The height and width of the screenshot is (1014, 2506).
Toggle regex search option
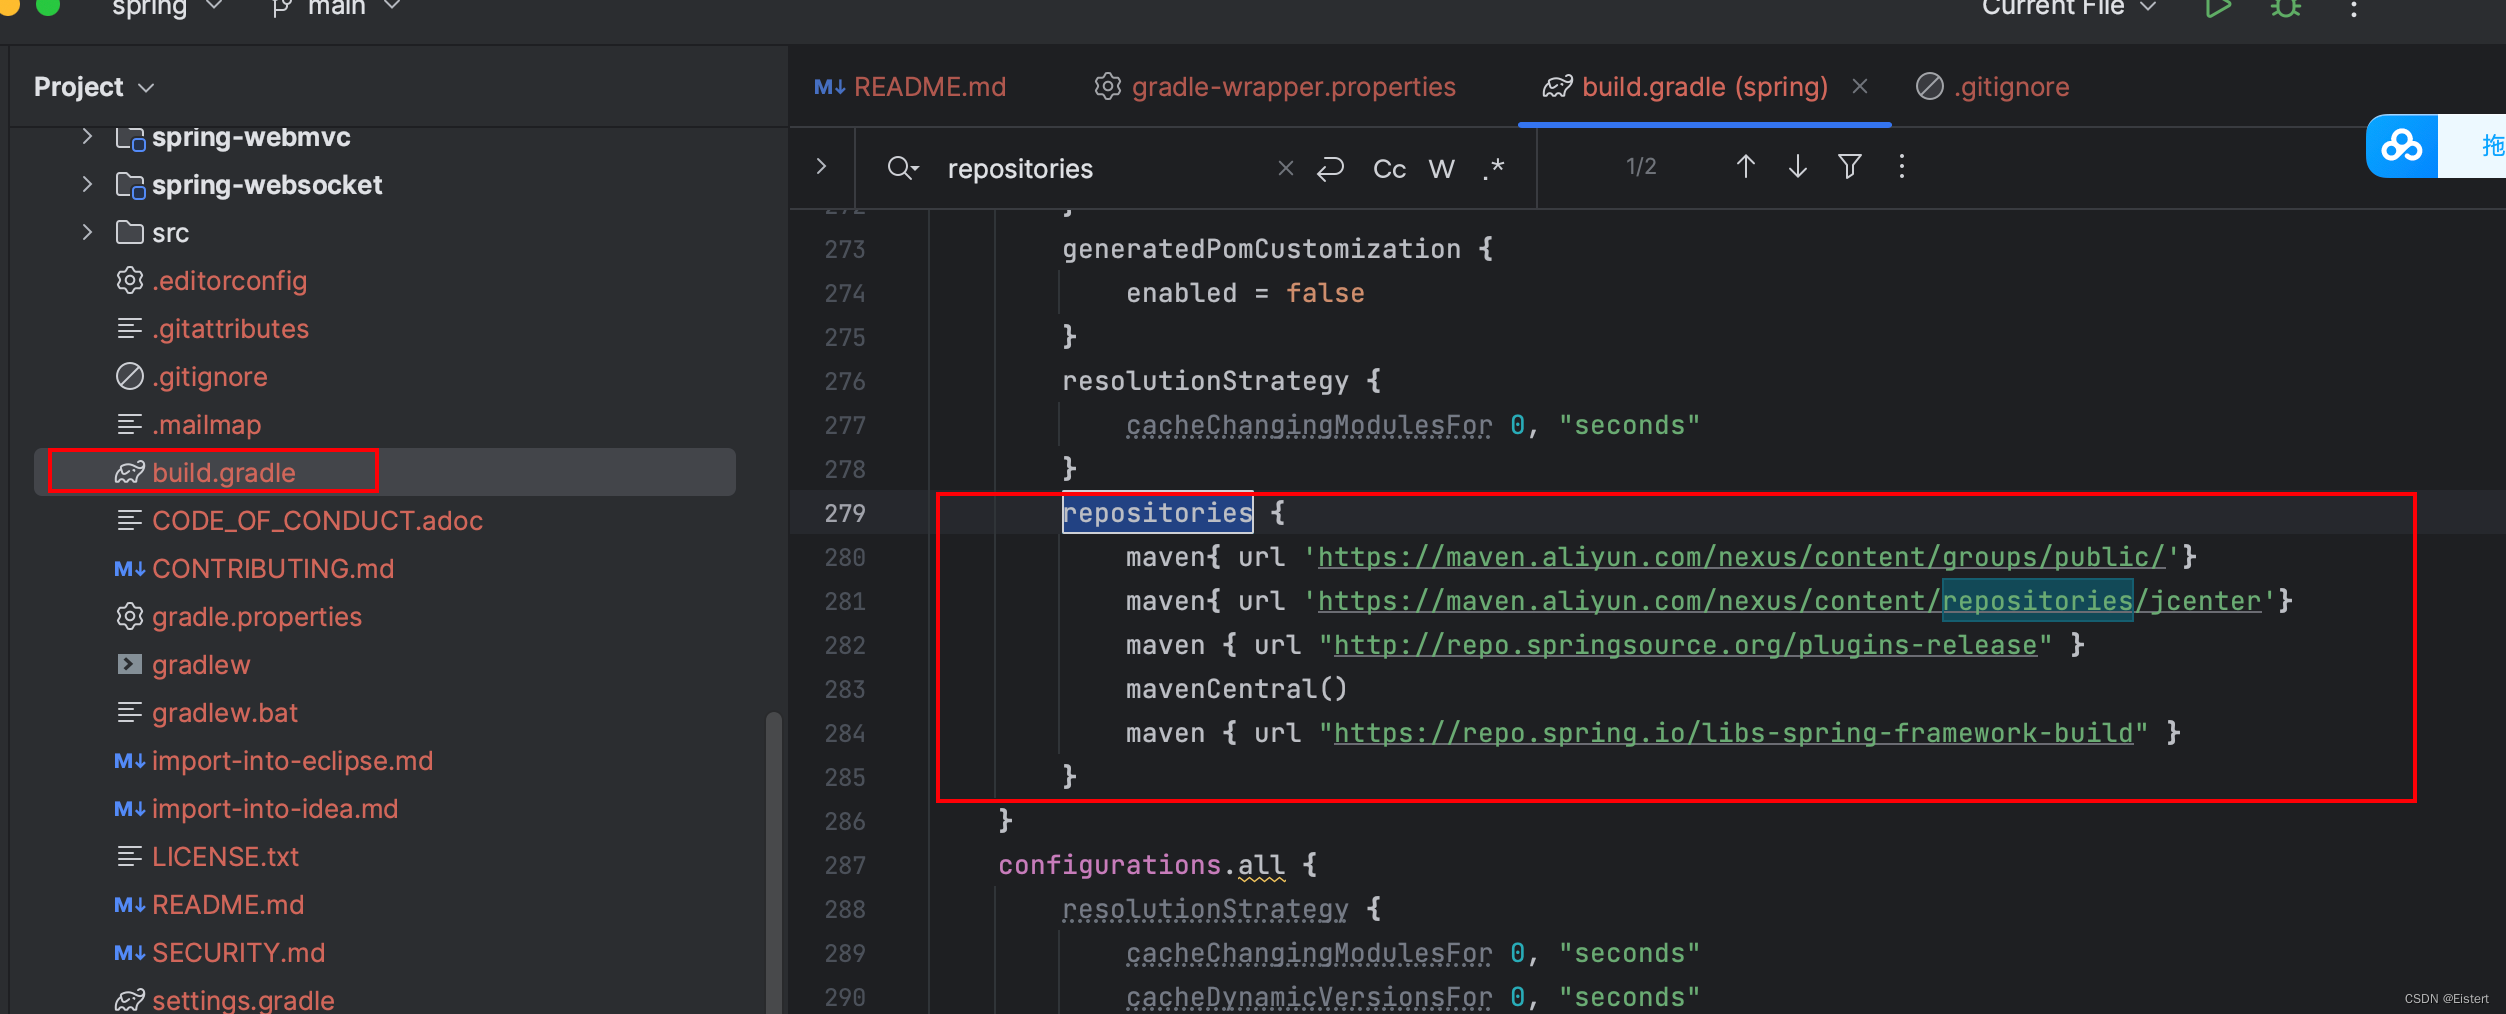coord(1494,168)
